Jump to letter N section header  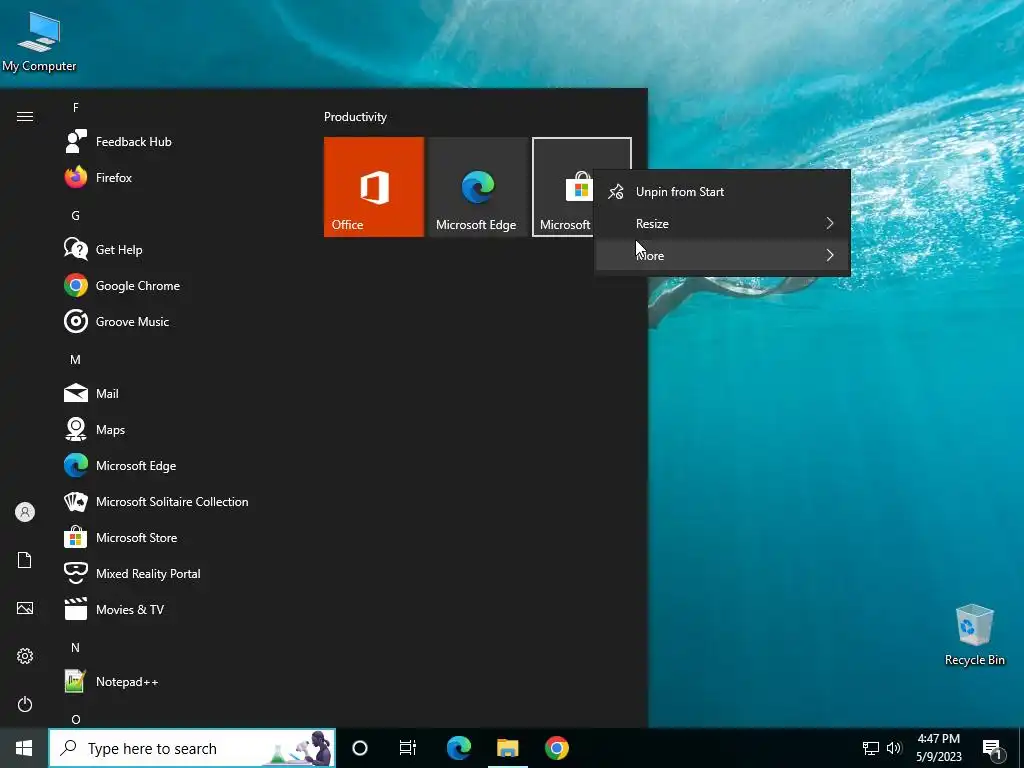coord(76,648)
